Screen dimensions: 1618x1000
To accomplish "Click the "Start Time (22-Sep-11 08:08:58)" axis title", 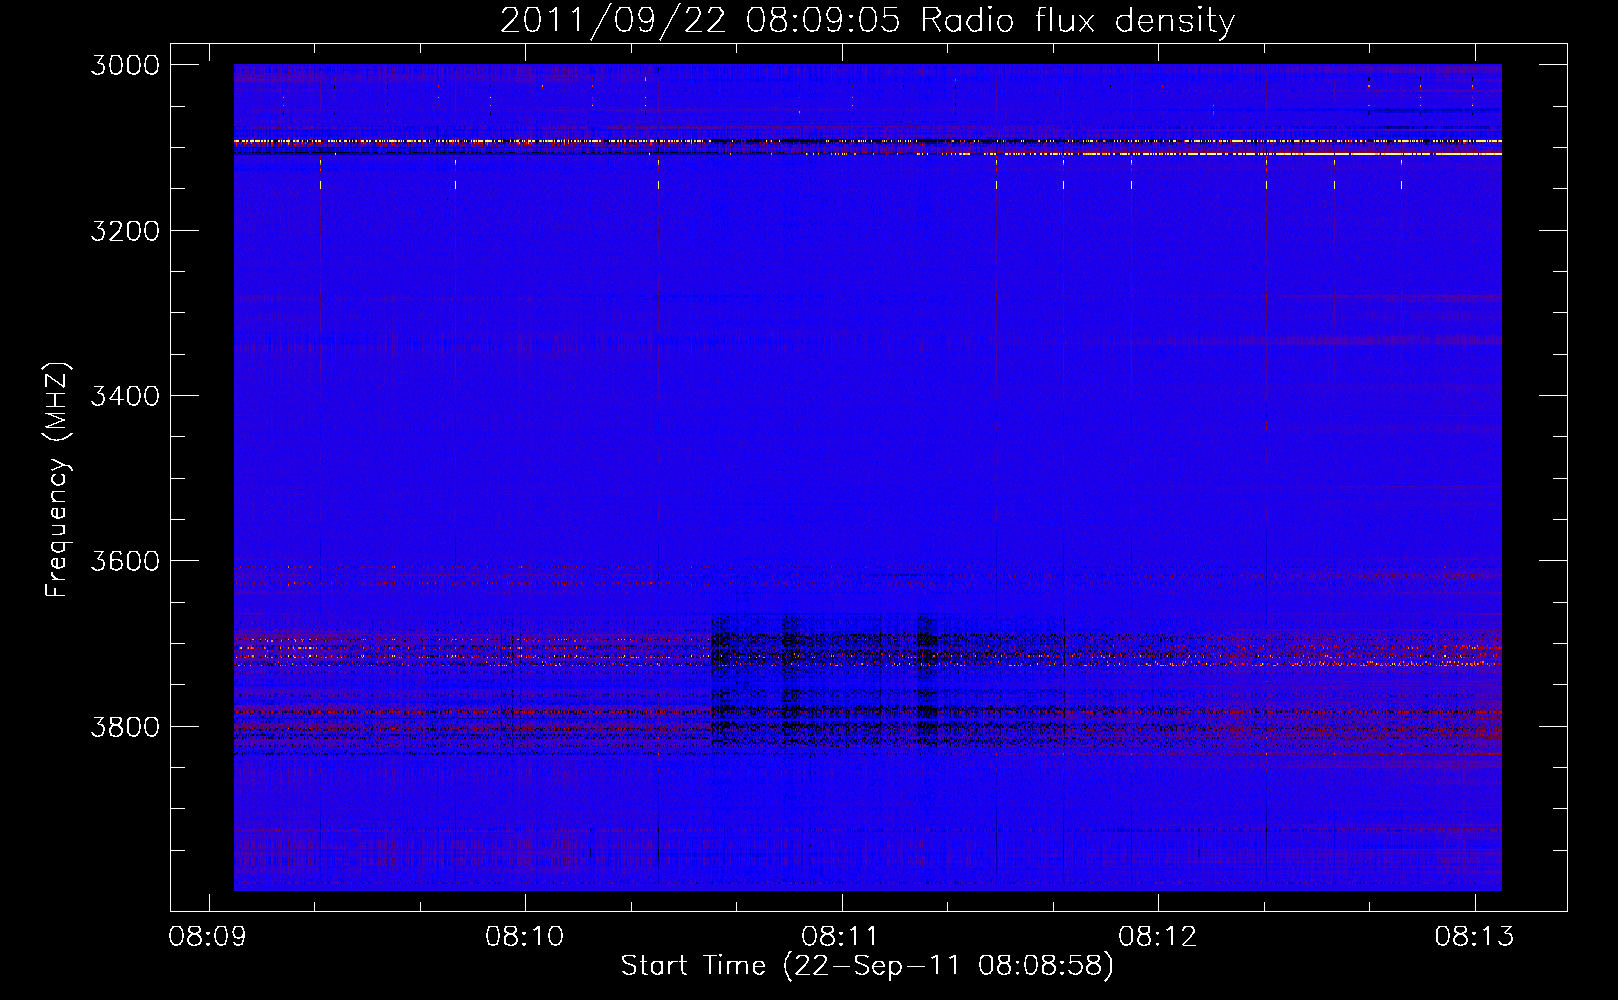I will point(867,966).
